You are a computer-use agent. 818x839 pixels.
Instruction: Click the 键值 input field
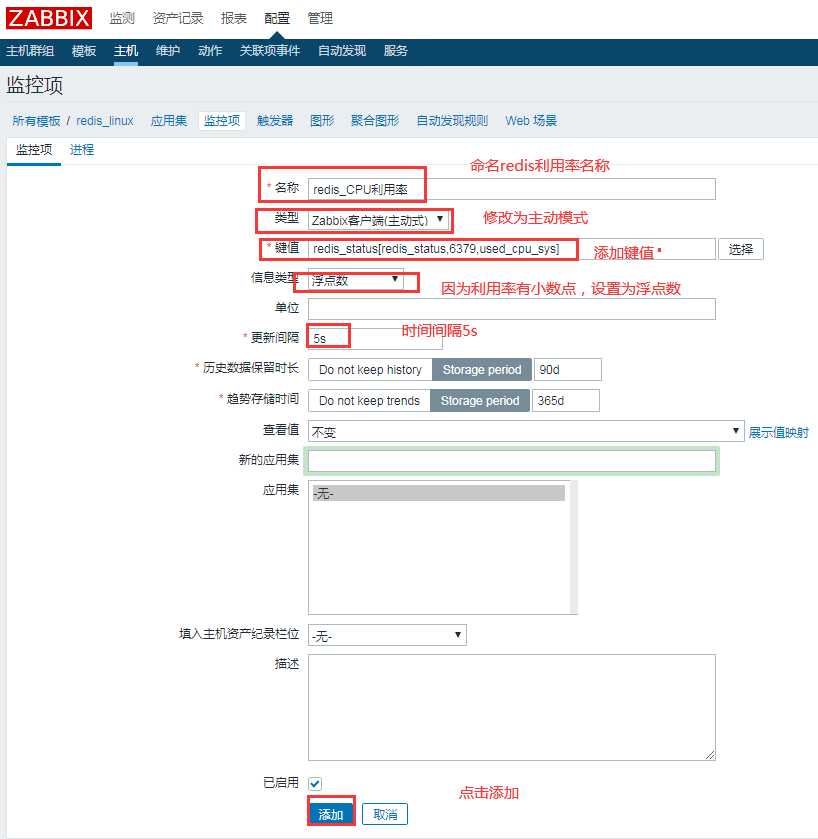tap(511, 249)
